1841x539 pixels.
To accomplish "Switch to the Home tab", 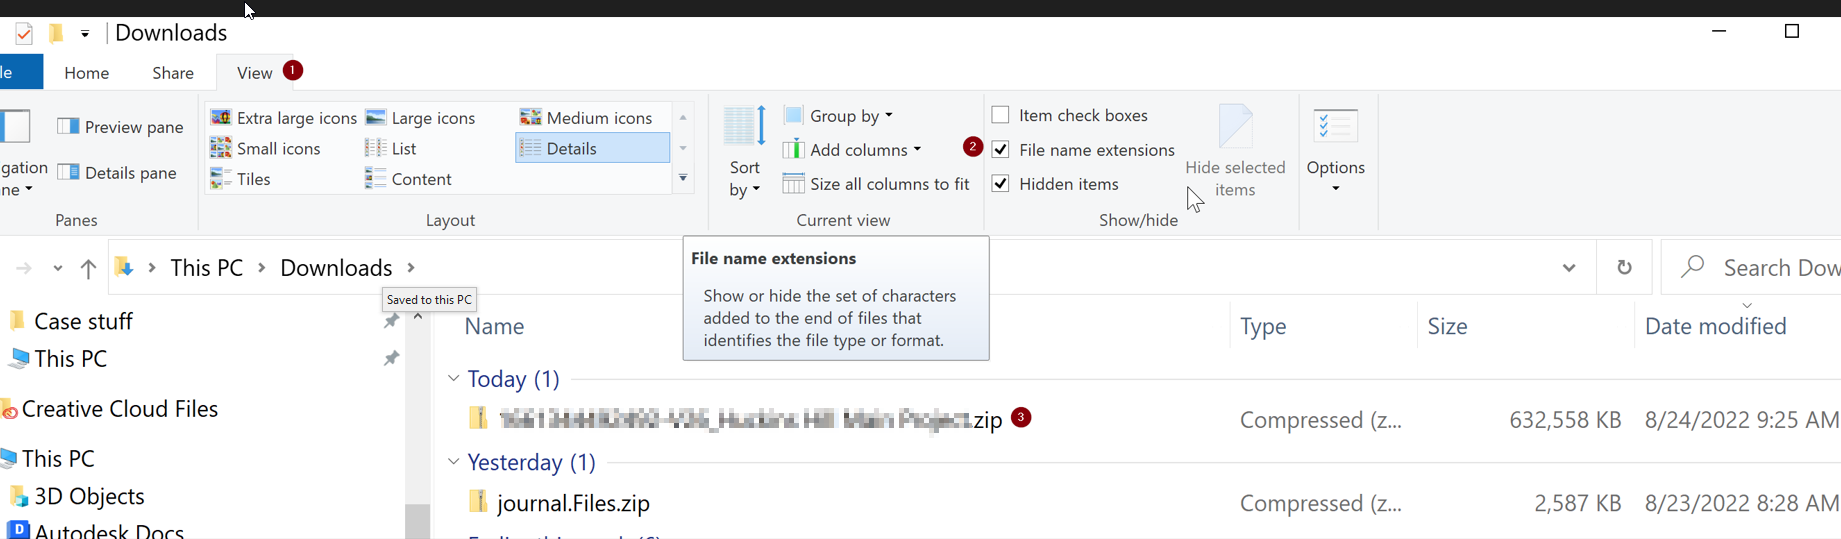I will tap(87, 73).
